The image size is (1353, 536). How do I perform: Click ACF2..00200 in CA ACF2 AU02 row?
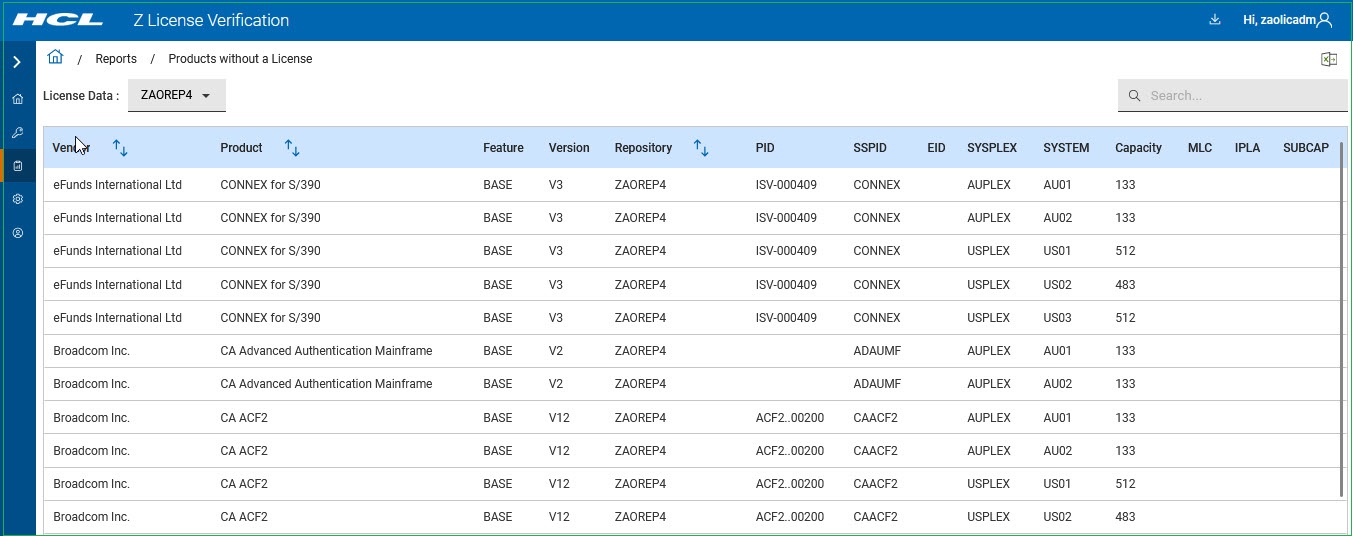[790, 451]
